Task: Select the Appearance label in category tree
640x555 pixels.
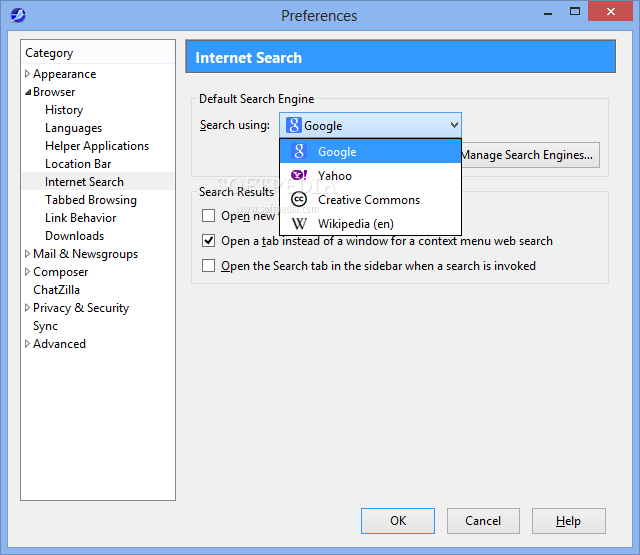Action: pos(64,74)
